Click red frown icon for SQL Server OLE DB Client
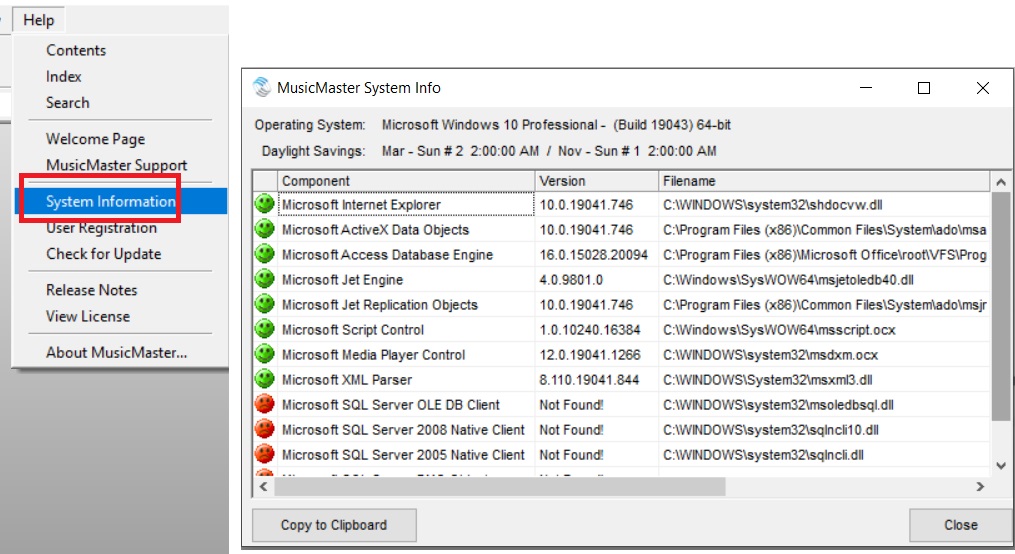The width and height of the screenshot is (1015, 554). pos(264,404)
